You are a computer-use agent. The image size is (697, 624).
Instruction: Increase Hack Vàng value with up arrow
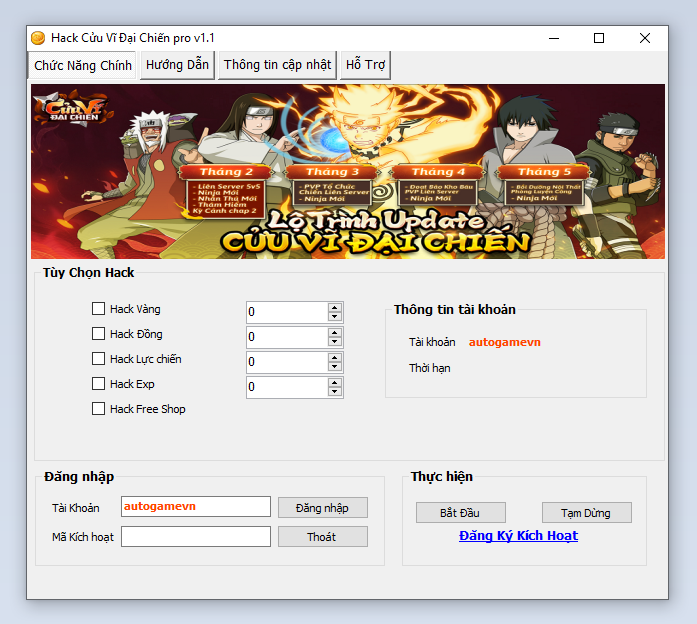(335, 307)
